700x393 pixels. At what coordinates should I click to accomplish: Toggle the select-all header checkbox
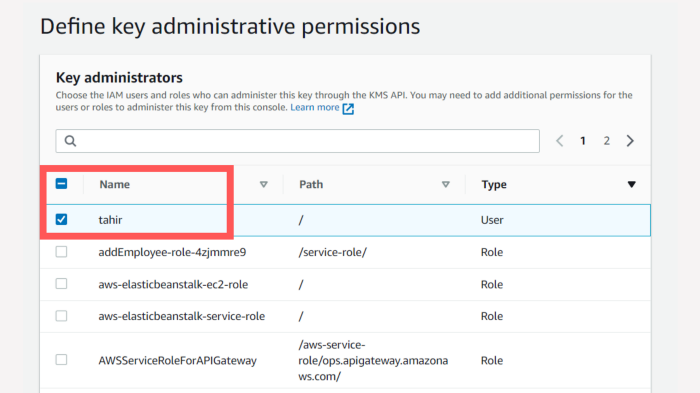pos(62,184)
